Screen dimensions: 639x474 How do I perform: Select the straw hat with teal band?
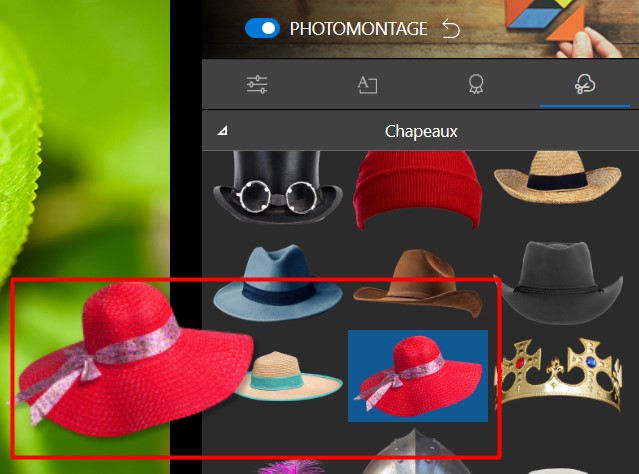[293, 376]
